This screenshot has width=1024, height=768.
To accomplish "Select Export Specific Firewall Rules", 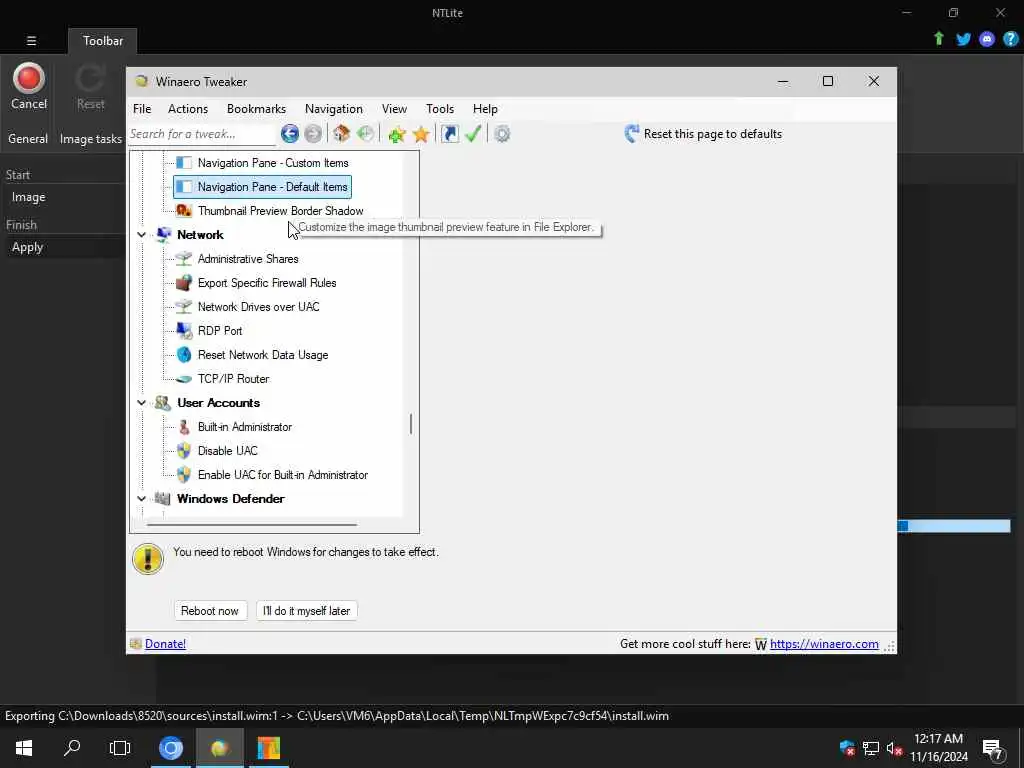I will click(x=266, y=283).
